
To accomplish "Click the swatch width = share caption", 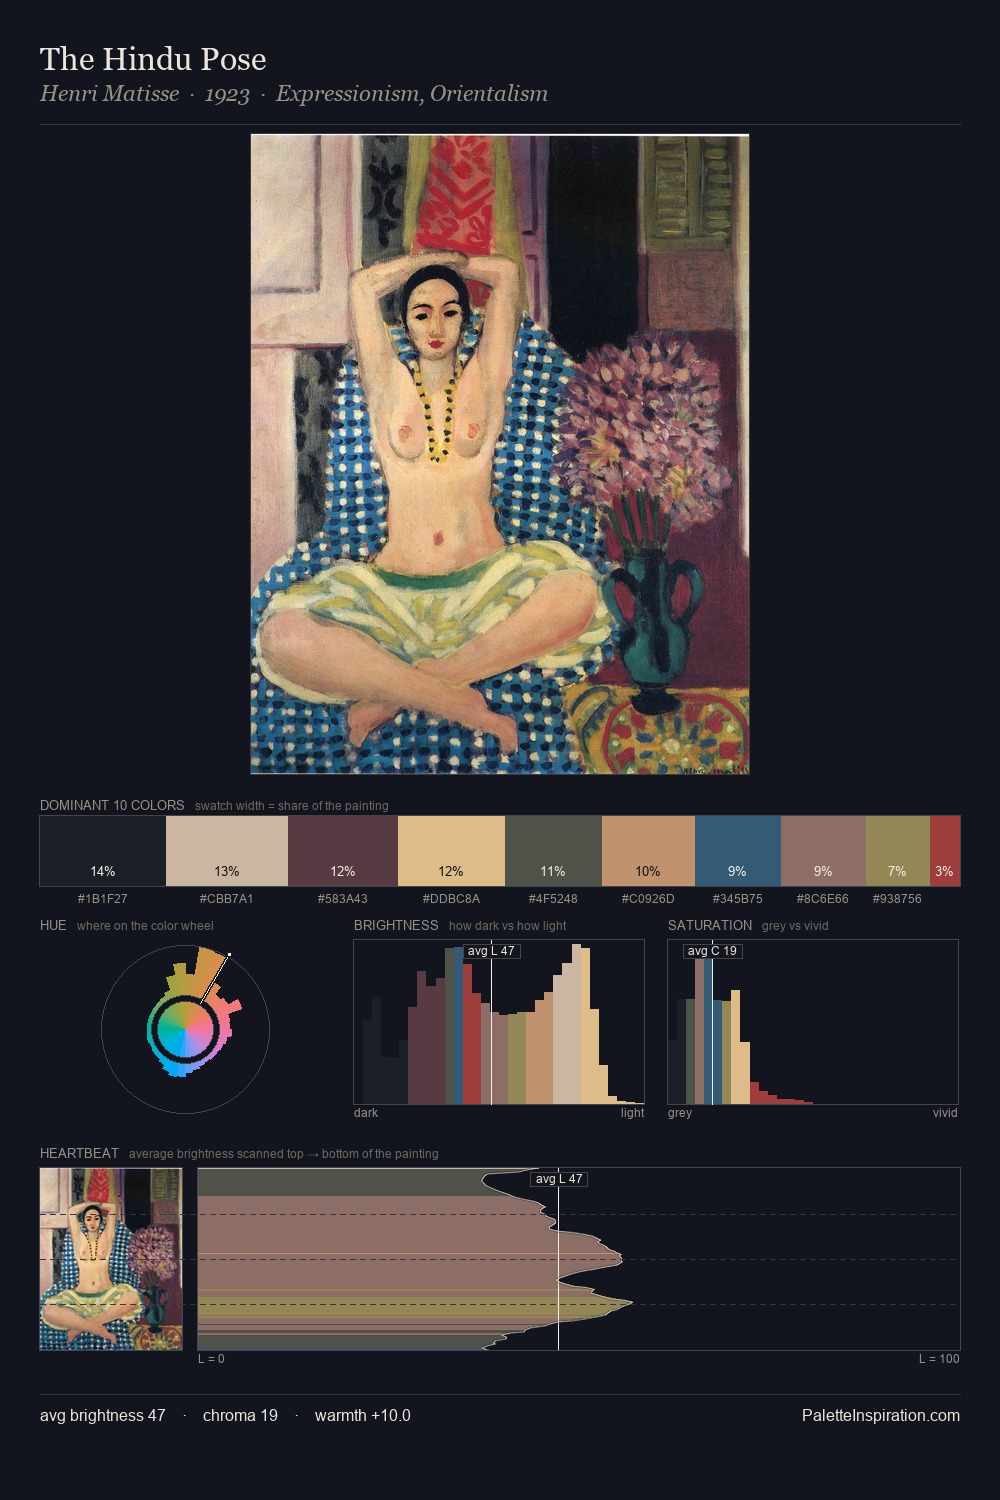I will [x=292, y=806].
